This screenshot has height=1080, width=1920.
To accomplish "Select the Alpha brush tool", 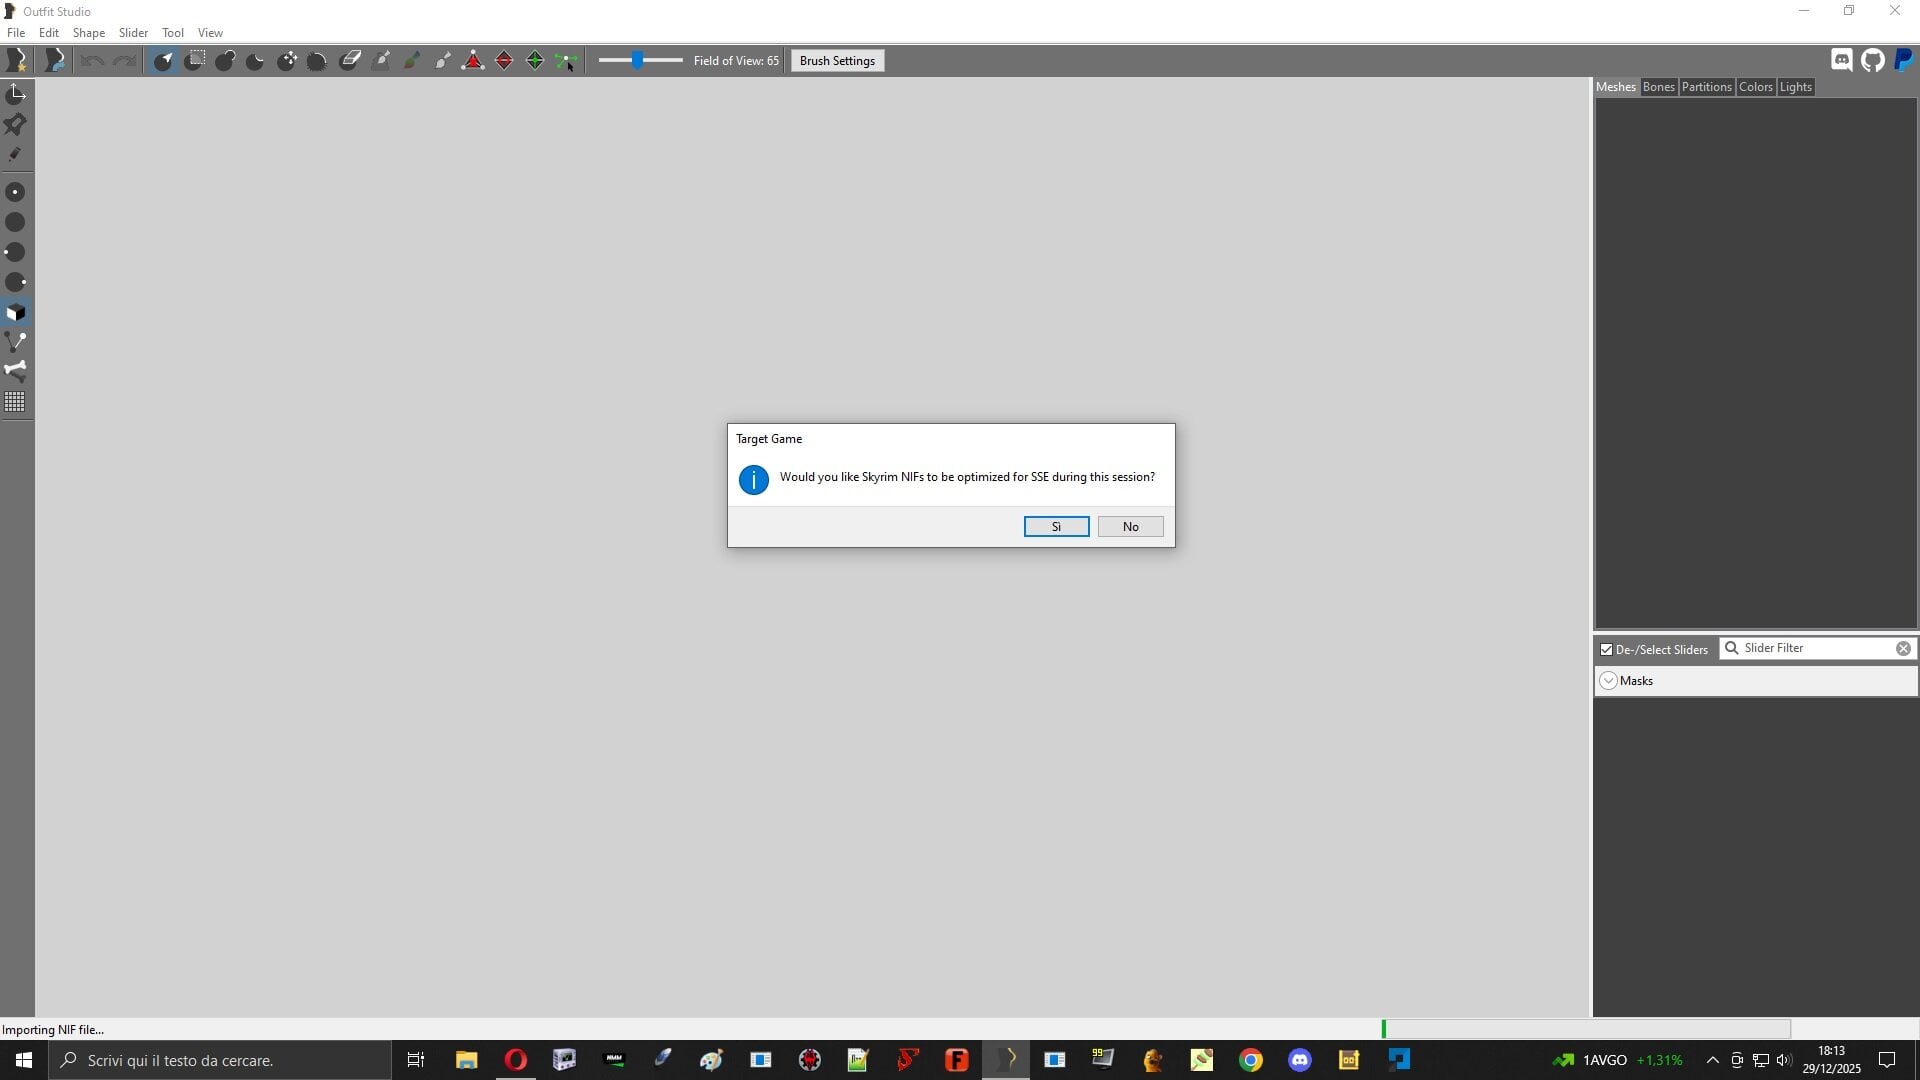I will point(442,61).
